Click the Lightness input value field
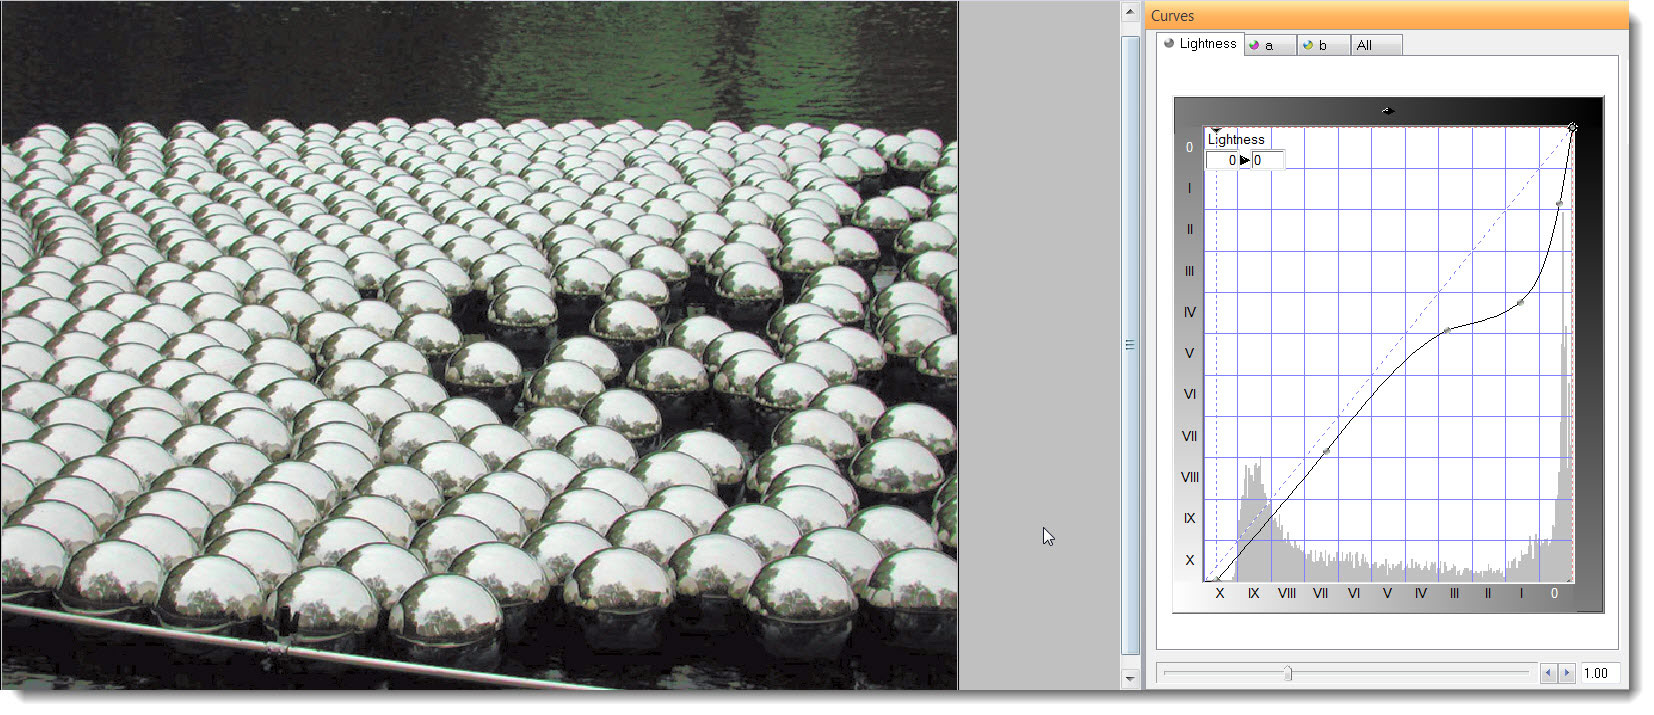 click(x=1222, y=160)
